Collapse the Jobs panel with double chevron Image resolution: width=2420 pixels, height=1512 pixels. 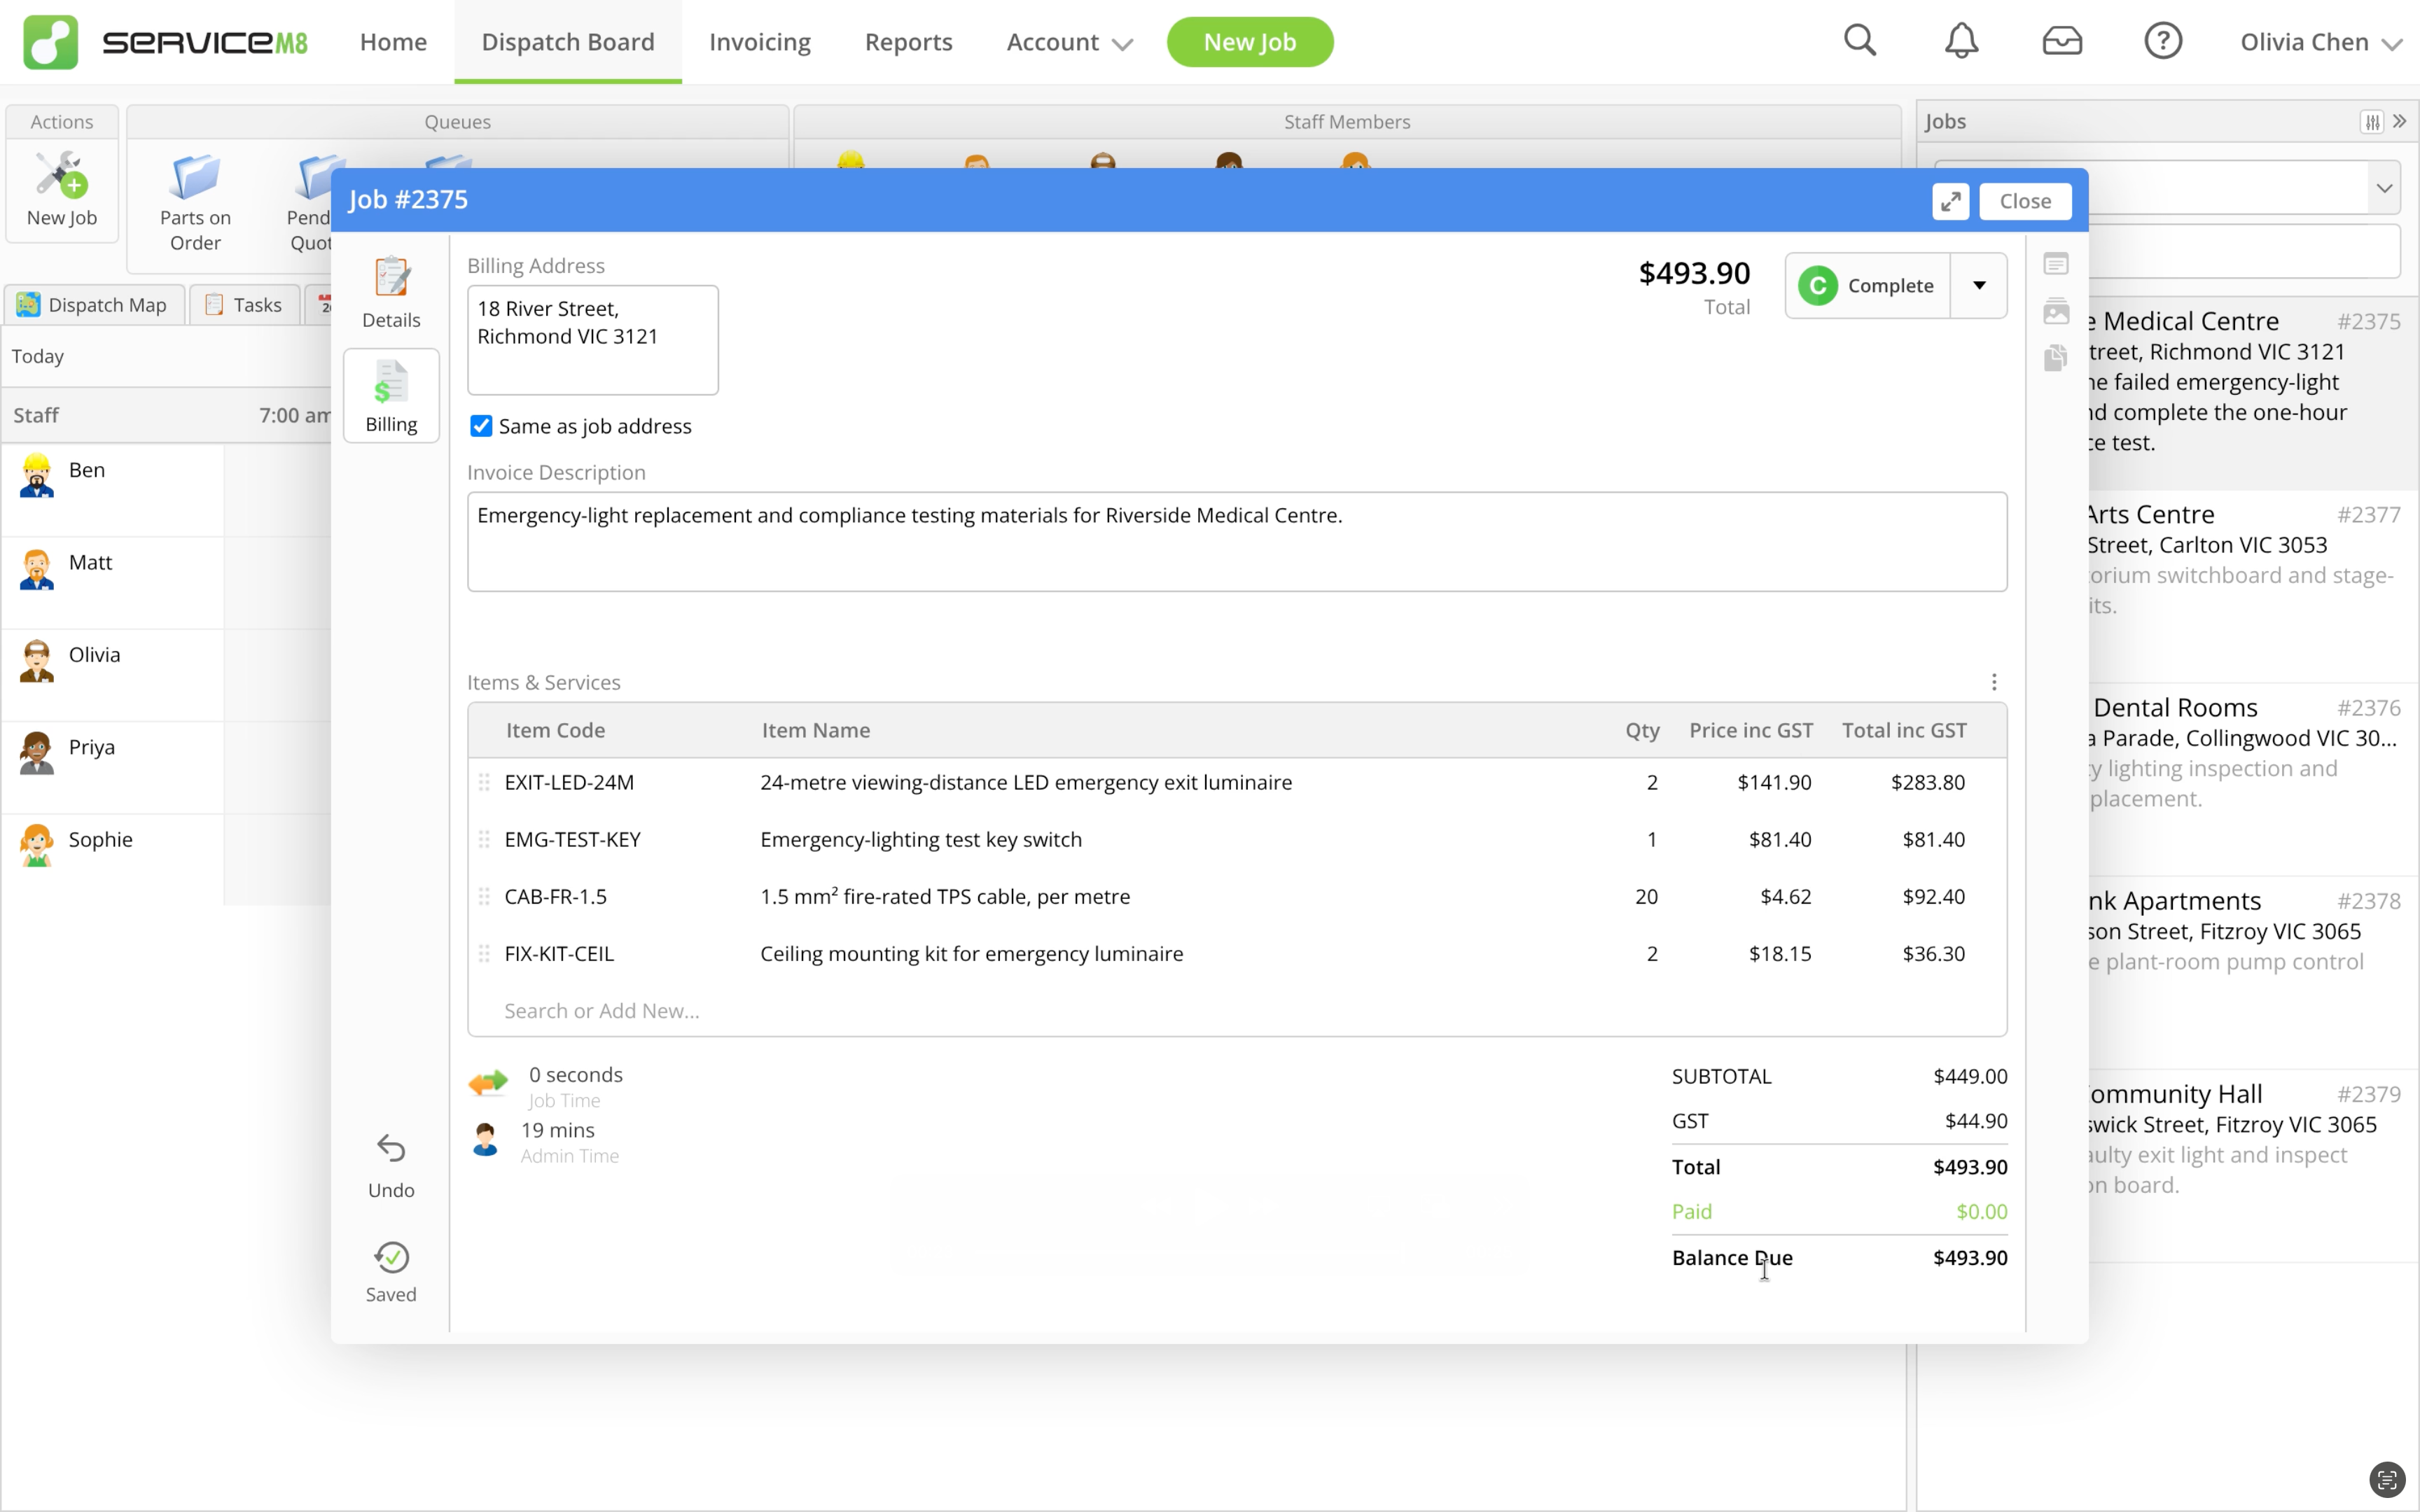pyautogui.click(x=2399, y=121)
